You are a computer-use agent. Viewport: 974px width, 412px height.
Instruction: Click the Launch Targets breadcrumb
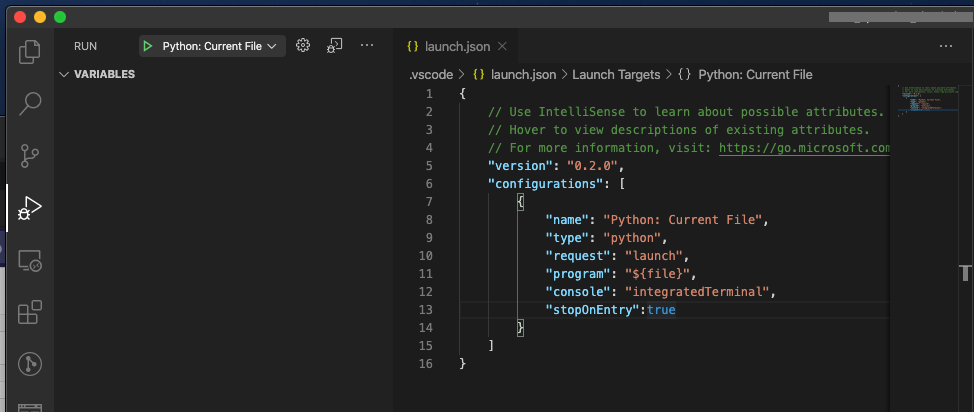(x=616, y=75)
